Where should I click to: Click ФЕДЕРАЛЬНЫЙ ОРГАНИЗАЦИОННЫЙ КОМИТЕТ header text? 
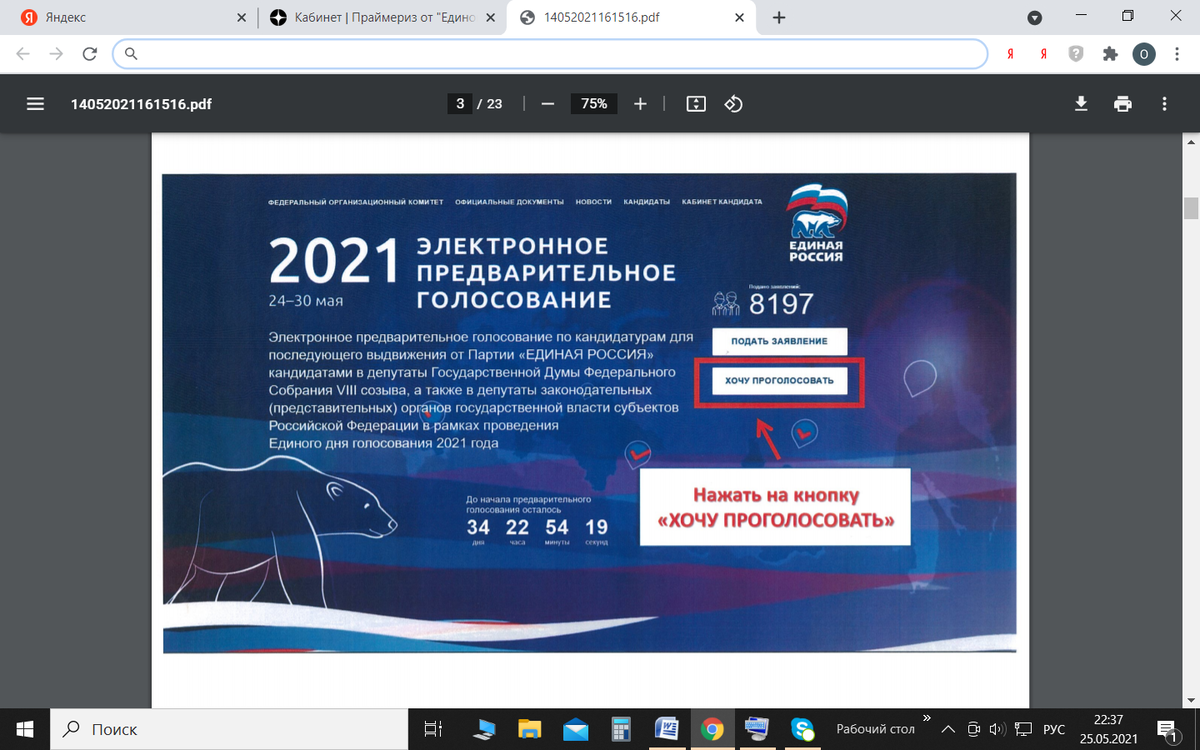click(x=356, y=202)
